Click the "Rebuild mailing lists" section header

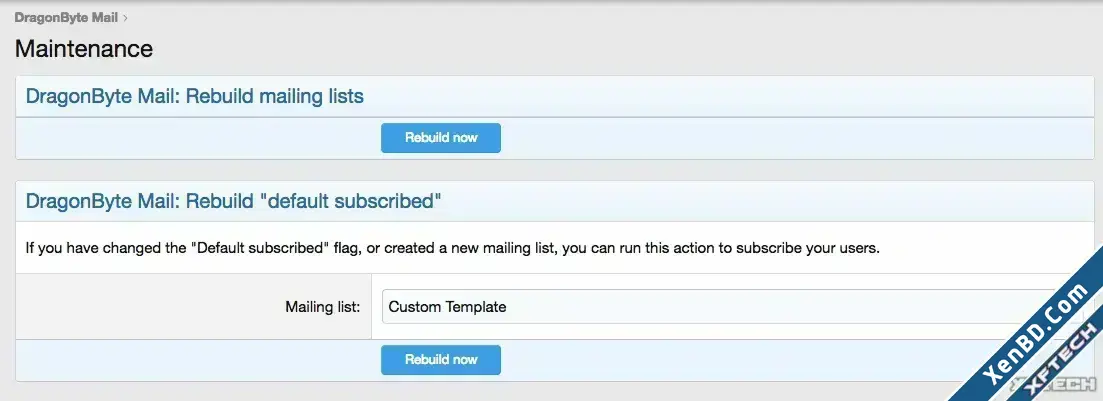[194, 96]
